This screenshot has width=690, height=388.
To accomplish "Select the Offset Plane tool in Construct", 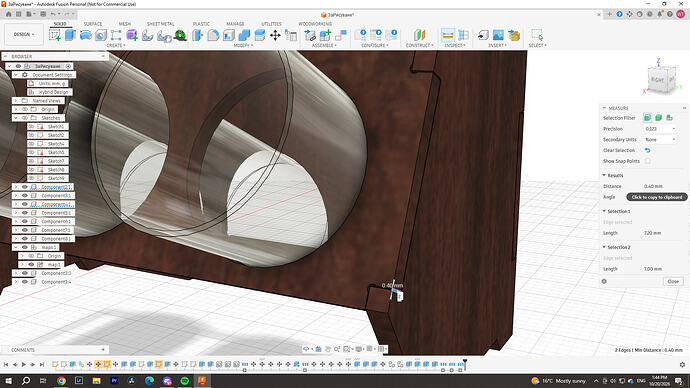I will pos(419,35).
